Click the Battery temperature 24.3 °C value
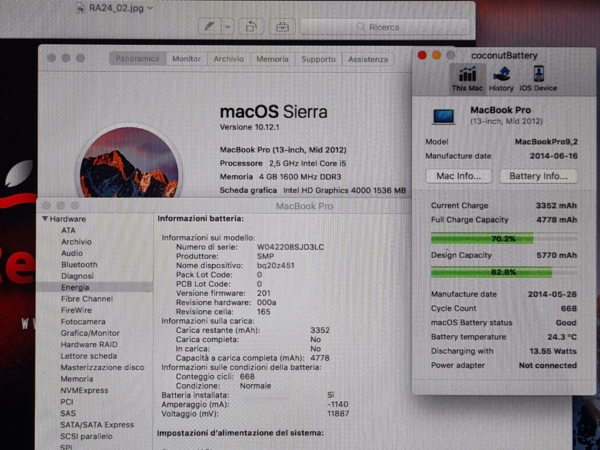This screenshot has width=600, height=450. (562, 337)
